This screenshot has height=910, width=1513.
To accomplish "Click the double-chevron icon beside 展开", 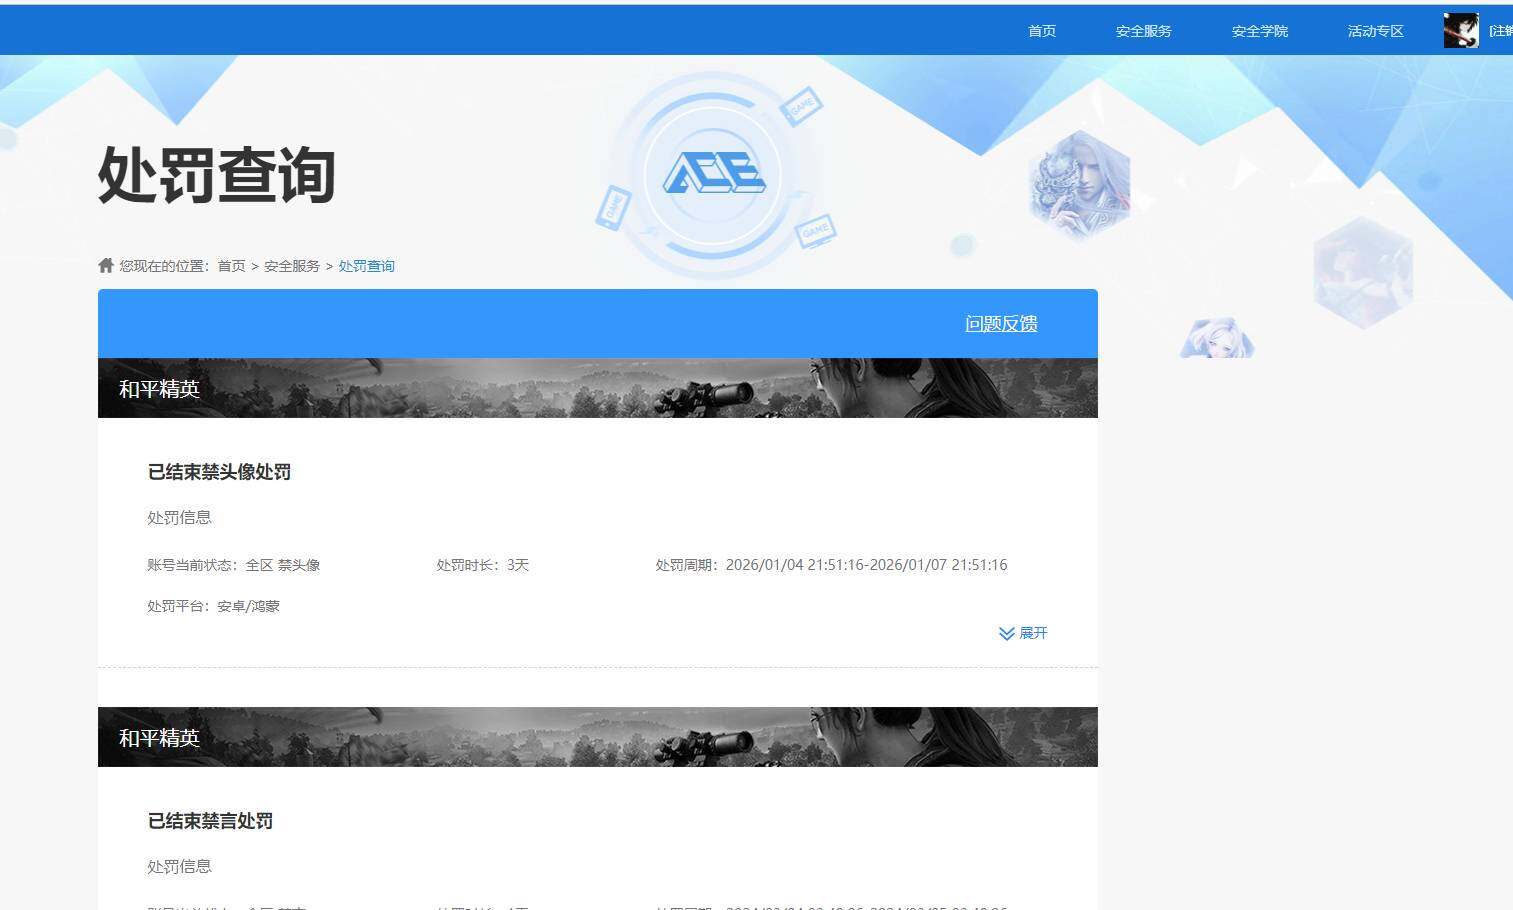I will 1007,633.
